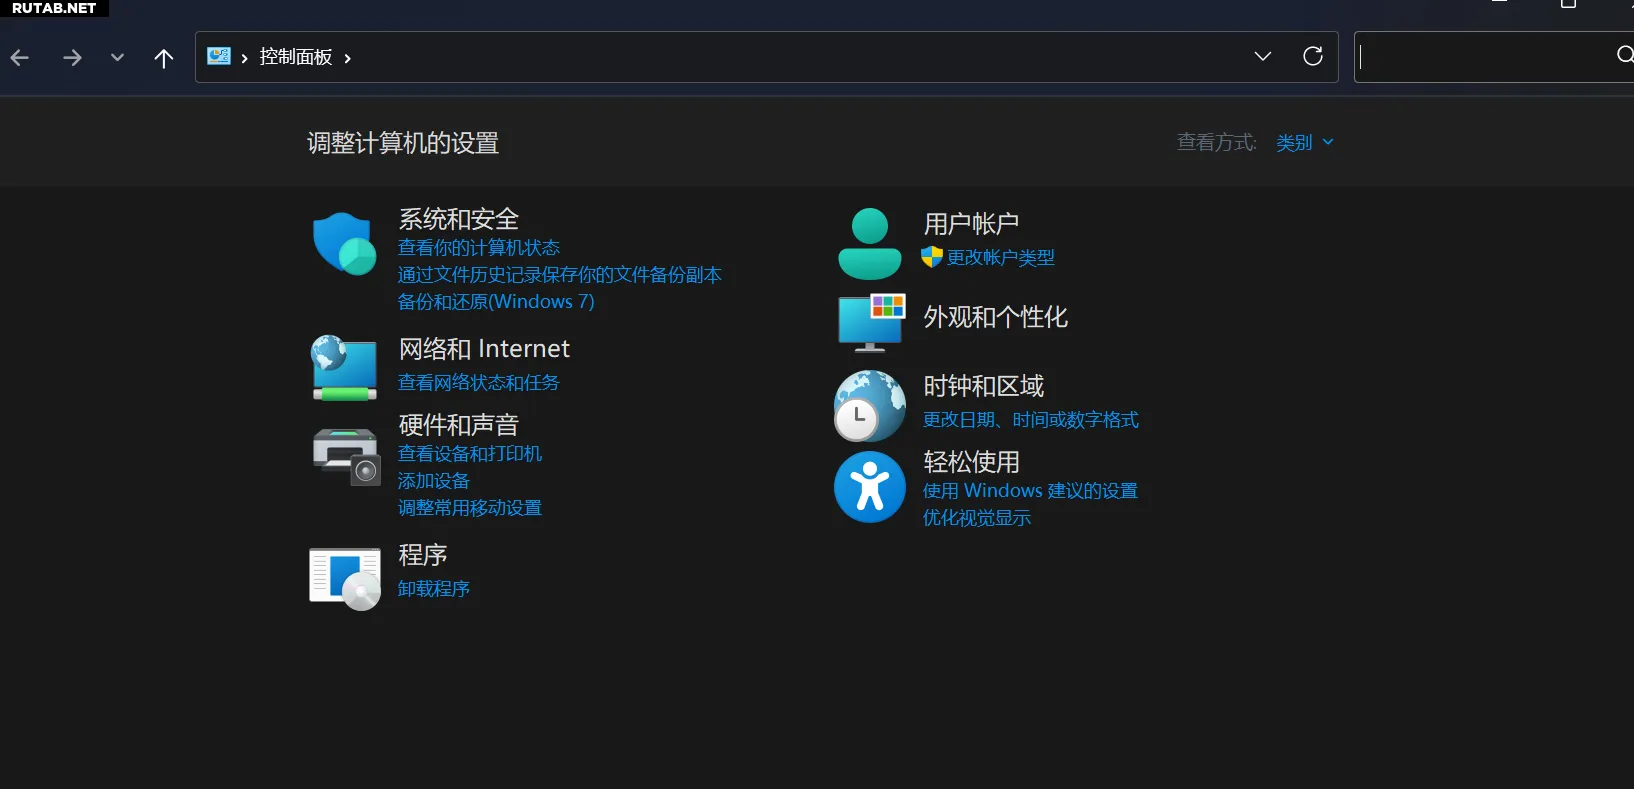1634x789 pixels.
Task: Expand the recent locations chevron
Action: pos(117,58)
